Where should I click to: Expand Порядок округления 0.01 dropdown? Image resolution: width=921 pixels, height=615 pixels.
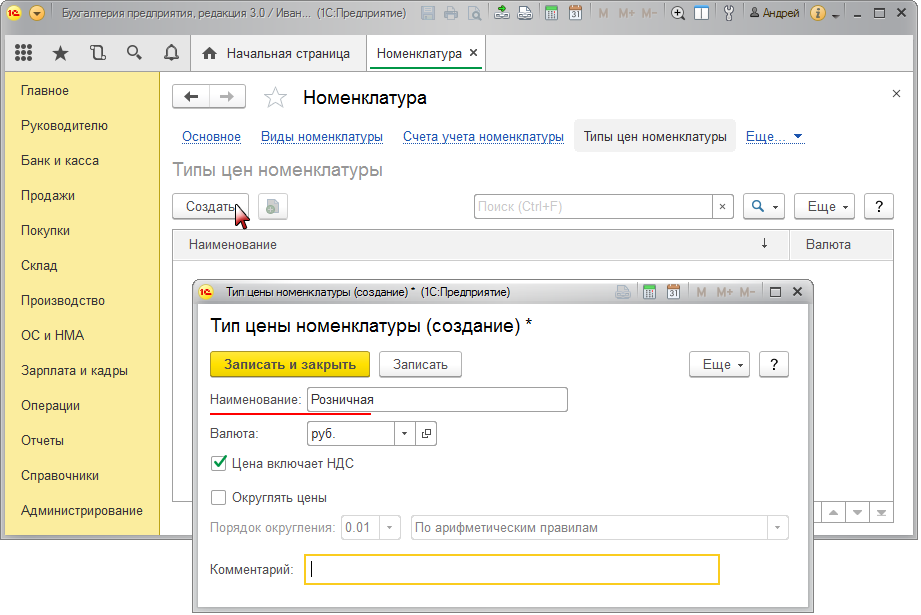(x=389, y=527)
